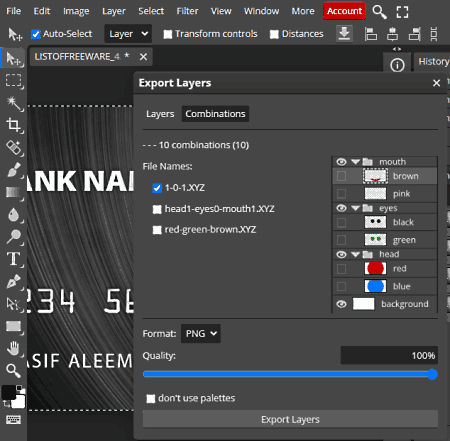Open the keyboard shortcuts icon
Image resolution: width=450 pixels, height=441 pixels.
pos(13,419)
